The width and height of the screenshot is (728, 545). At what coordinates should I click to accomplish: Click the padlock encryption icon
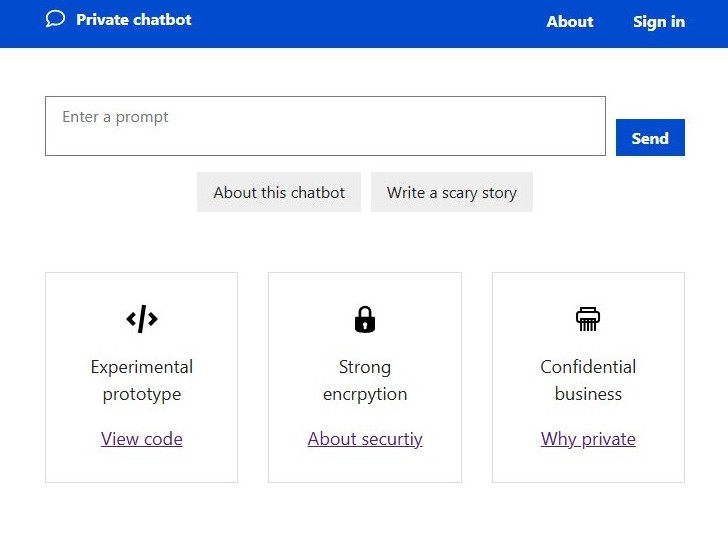click(x=365, y=319)
